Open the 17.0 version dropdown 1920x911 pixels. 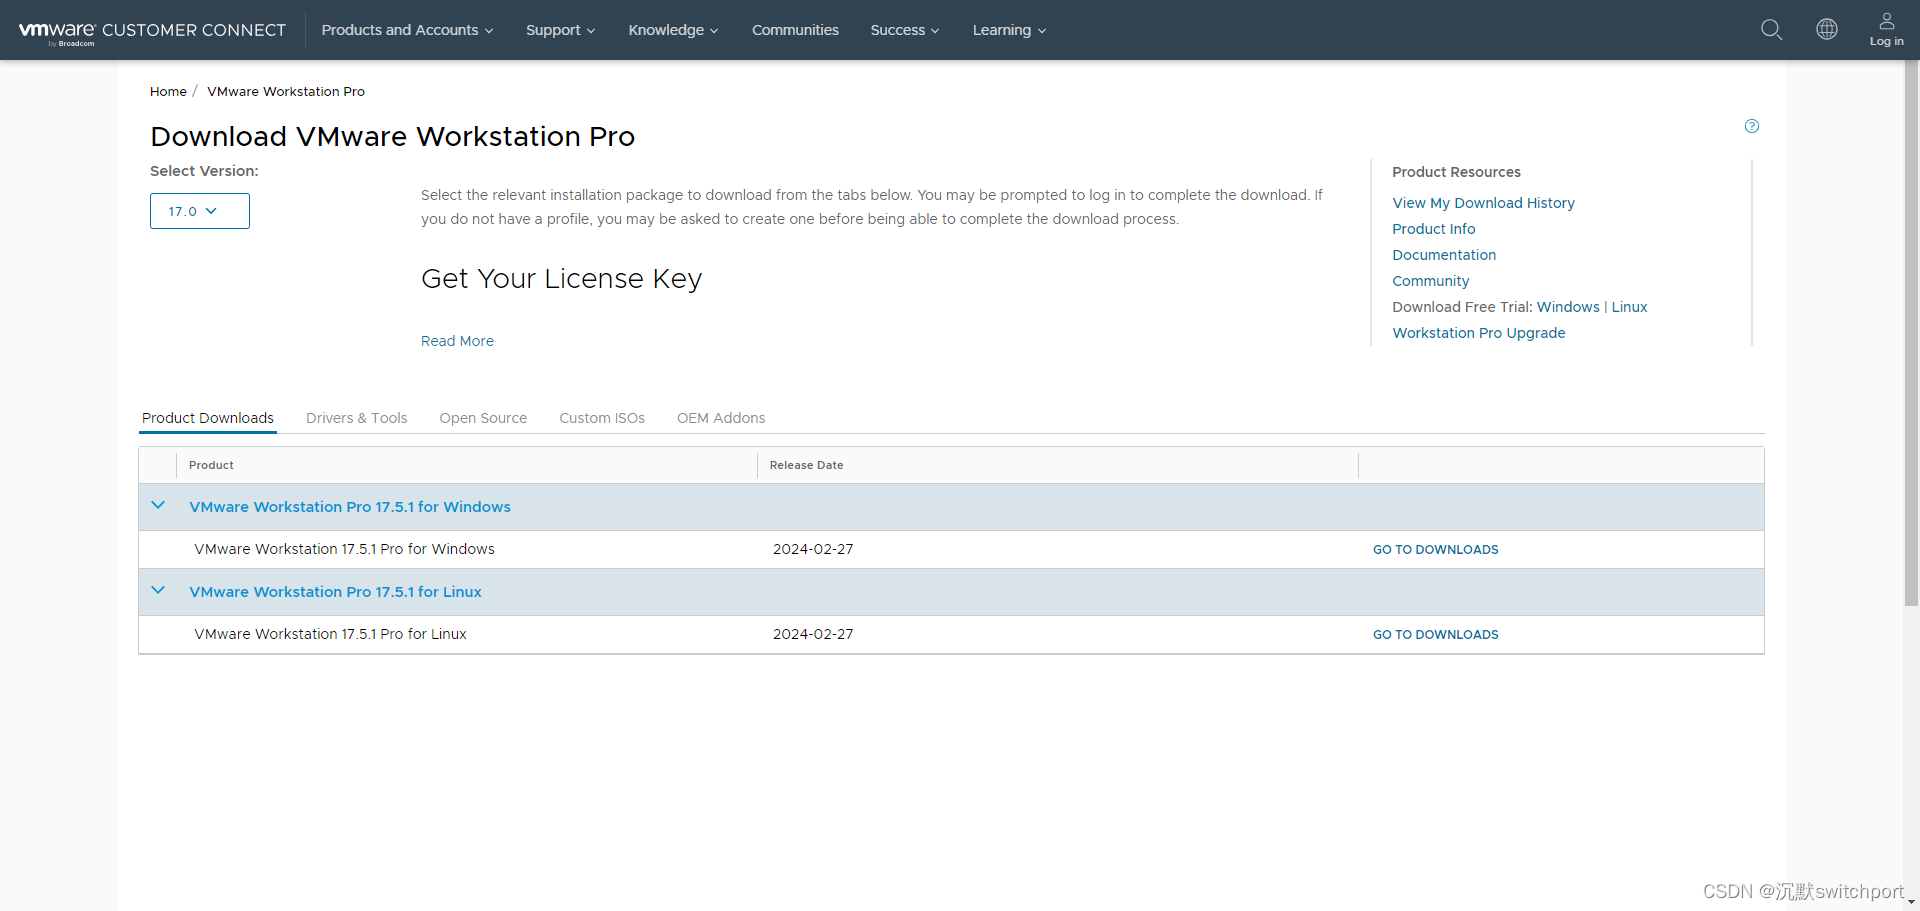pyautogui.click(x=200, y=211)
